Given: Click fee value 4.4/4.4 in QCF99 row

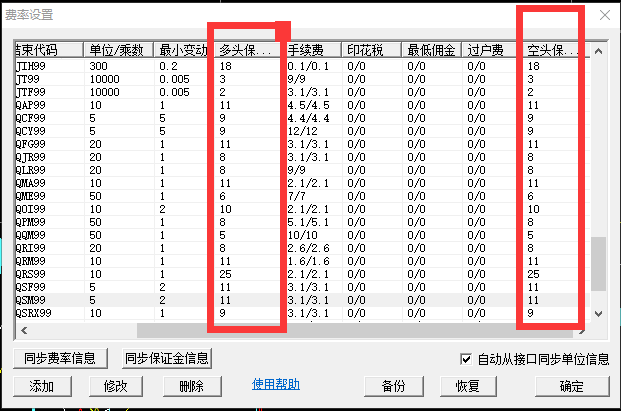Looking at the screenshot, I should pos(308,118).
